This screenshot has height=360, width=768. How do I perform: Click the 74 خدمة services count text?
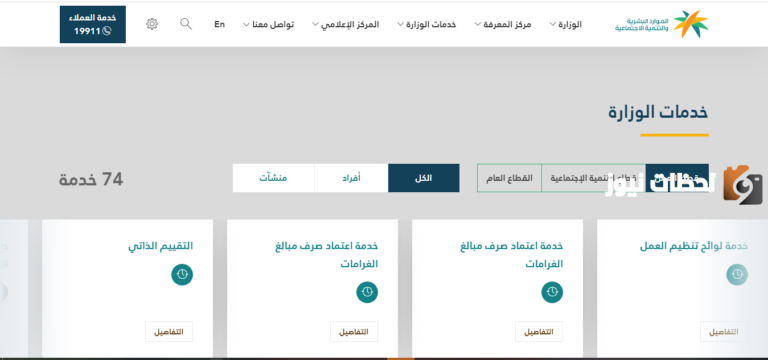click(91, 179)
